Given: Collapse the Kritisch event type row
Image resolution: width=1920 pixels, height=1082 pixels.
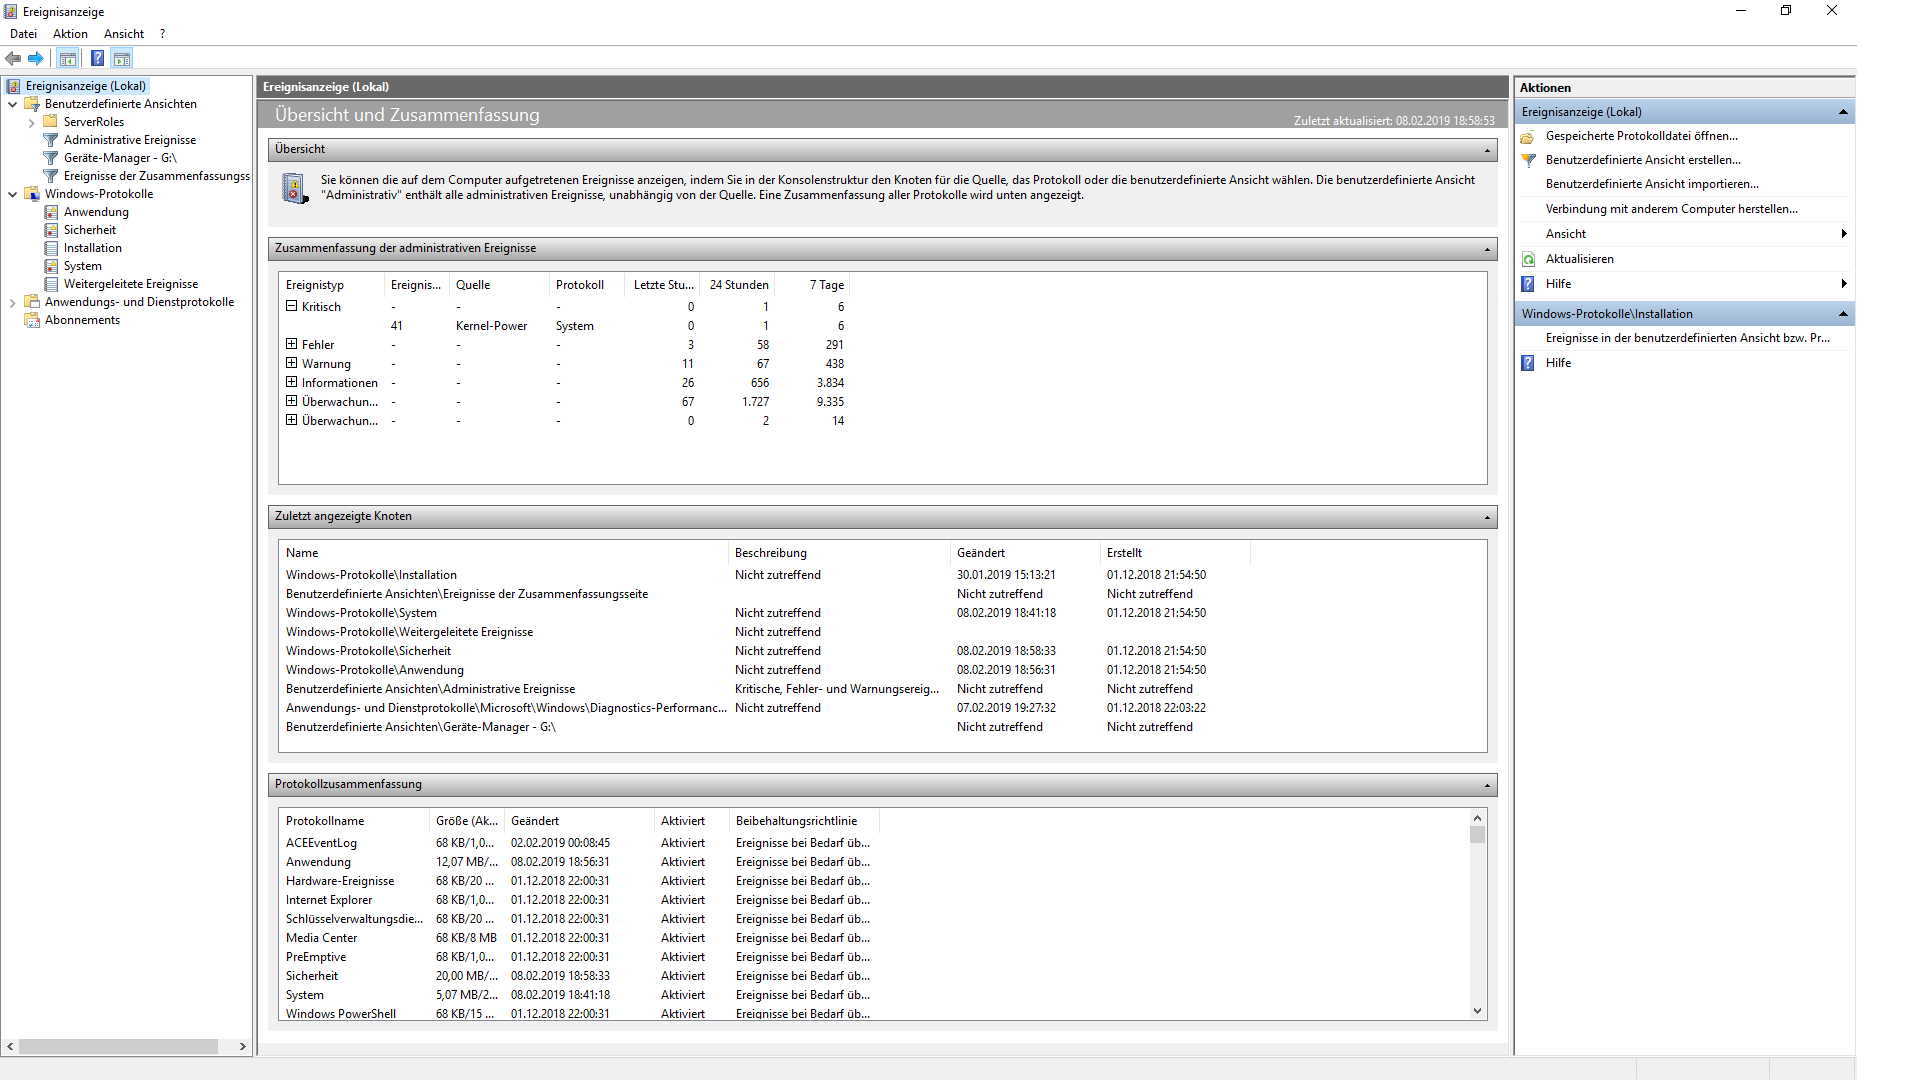Looking at the screenshot, I should click(291, 307).
